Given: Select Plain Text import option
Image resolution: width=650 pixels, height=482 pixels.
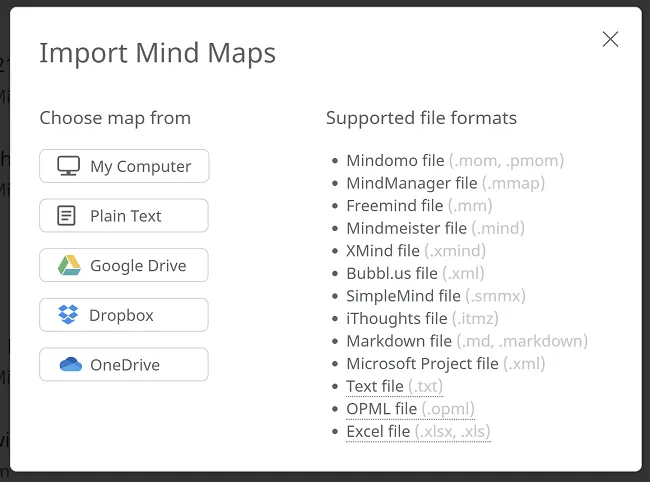Looking at the screenshot, I should [x=124, y=216].
